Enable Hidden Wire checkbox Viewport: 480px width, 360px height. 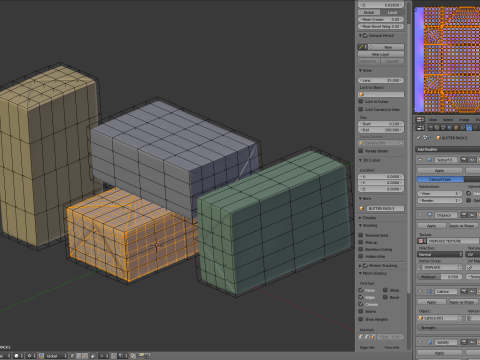[361, 256]
